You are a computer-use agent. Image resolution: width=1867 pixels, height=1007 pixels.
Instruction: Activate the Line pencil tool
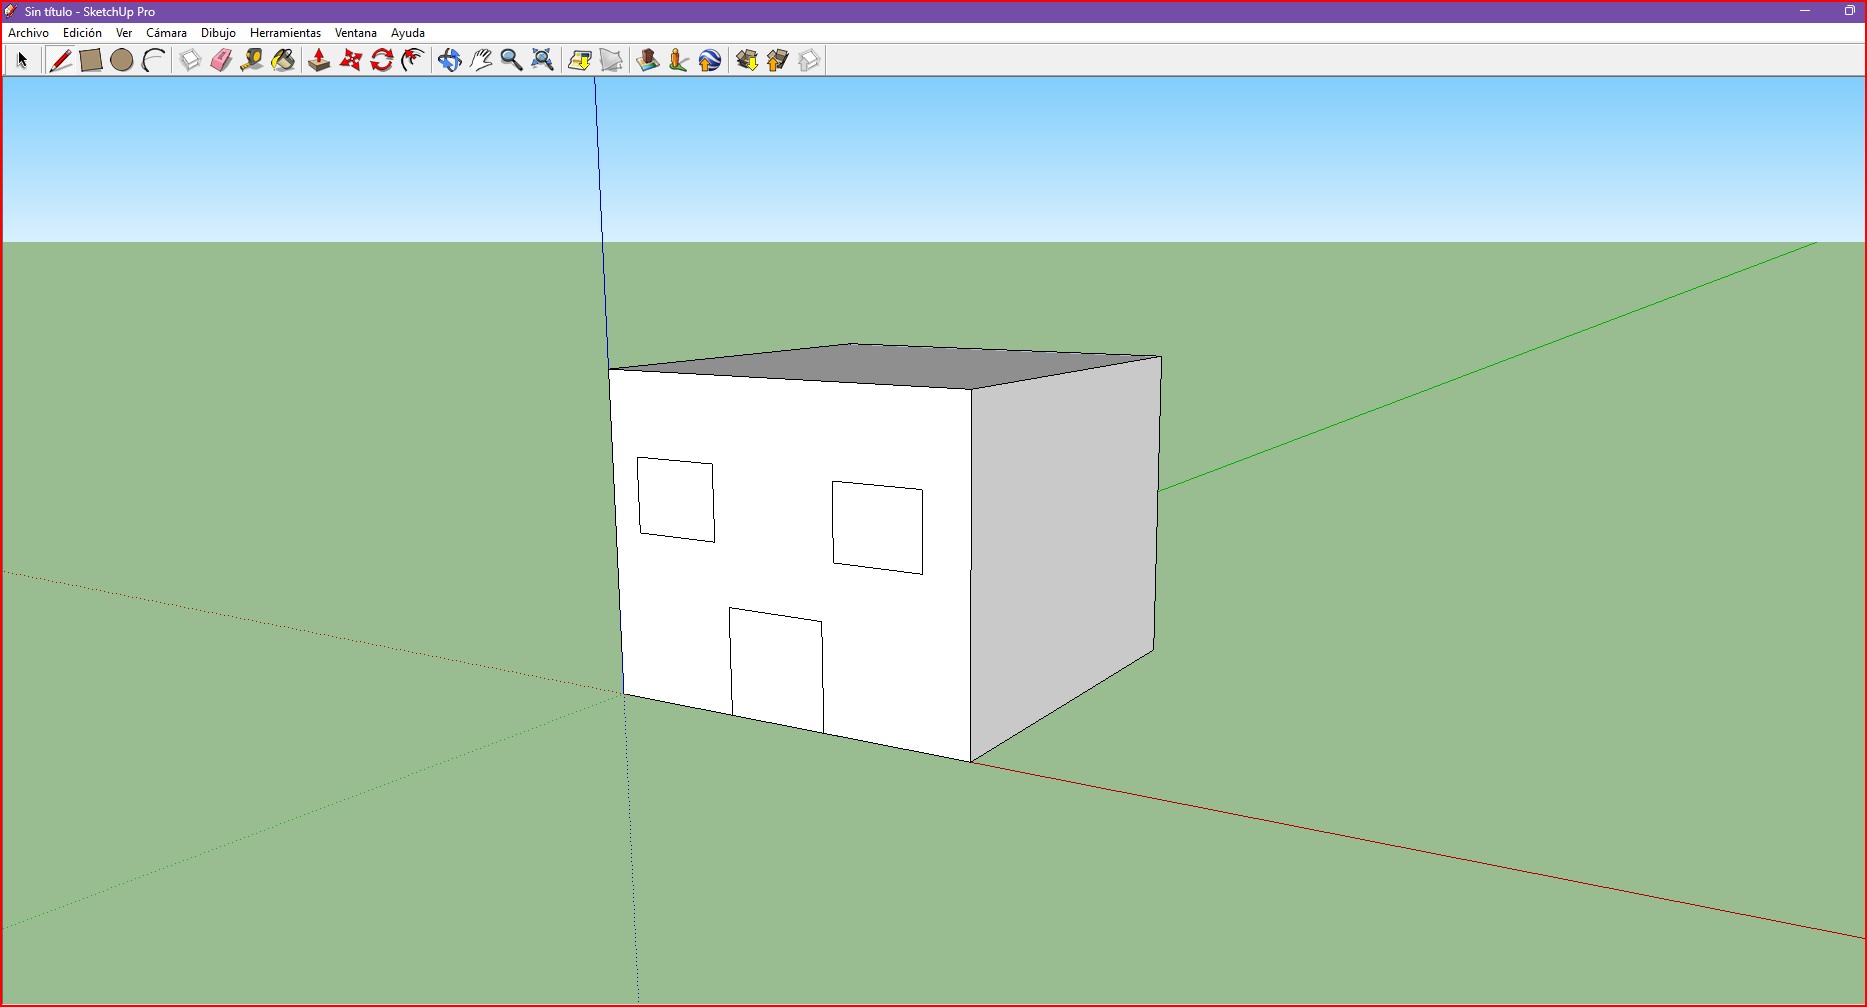pos(60,60)
